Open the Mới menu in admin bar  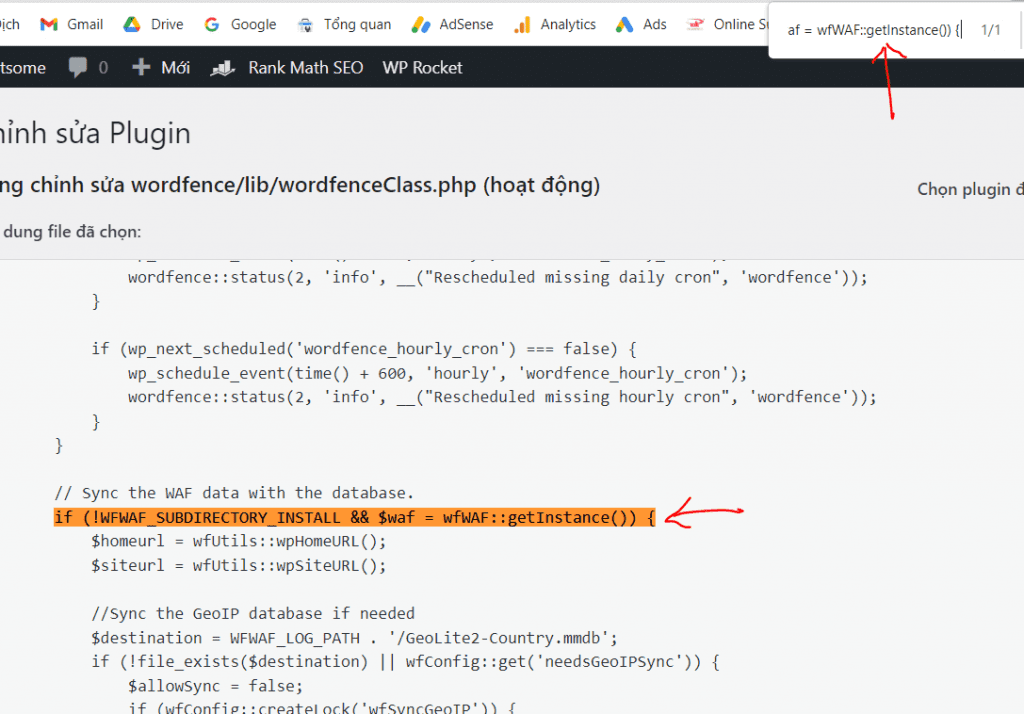[x=176, y=67]
